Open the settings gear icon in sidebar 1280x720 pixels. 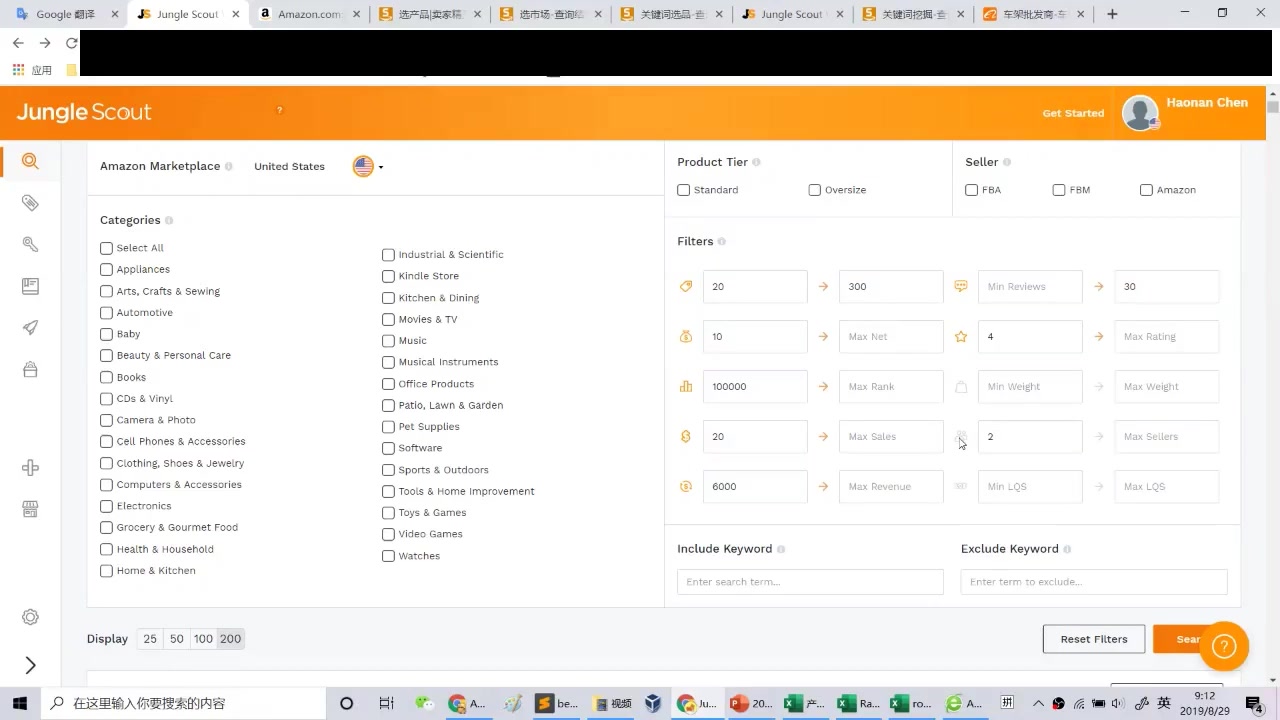click(30, 618)
